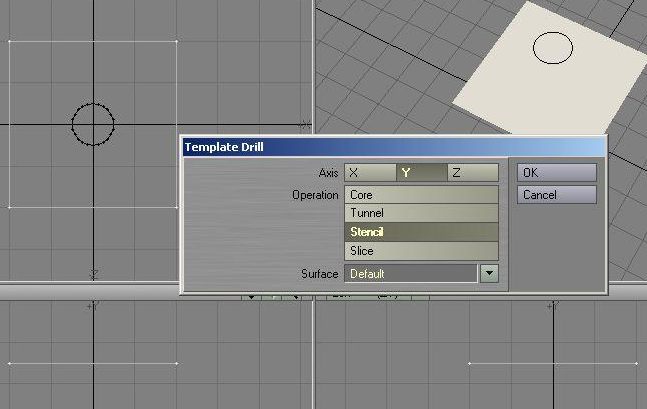
Task: Select the Core operation
Action: click(x=421, y=195)
